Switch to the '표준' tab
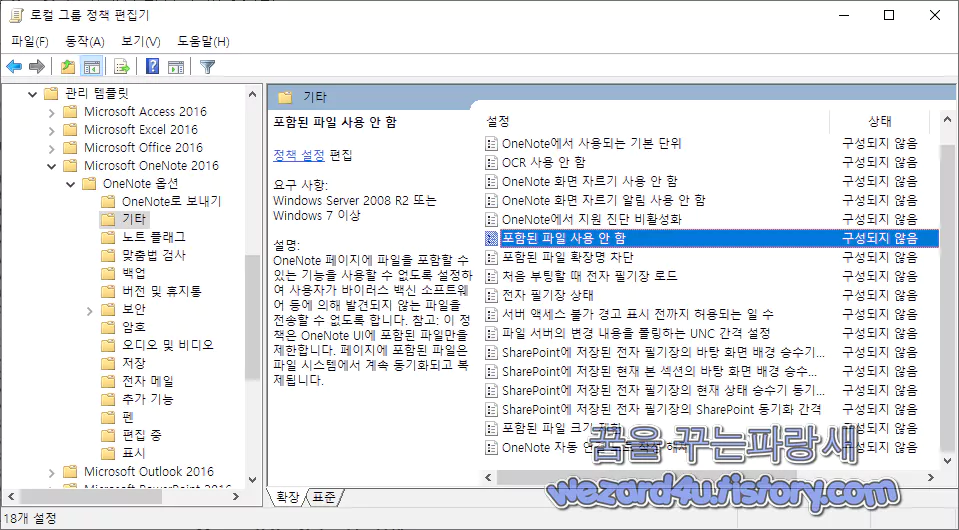The width and height of the screenshot is (959, 530). coord(324,497)
